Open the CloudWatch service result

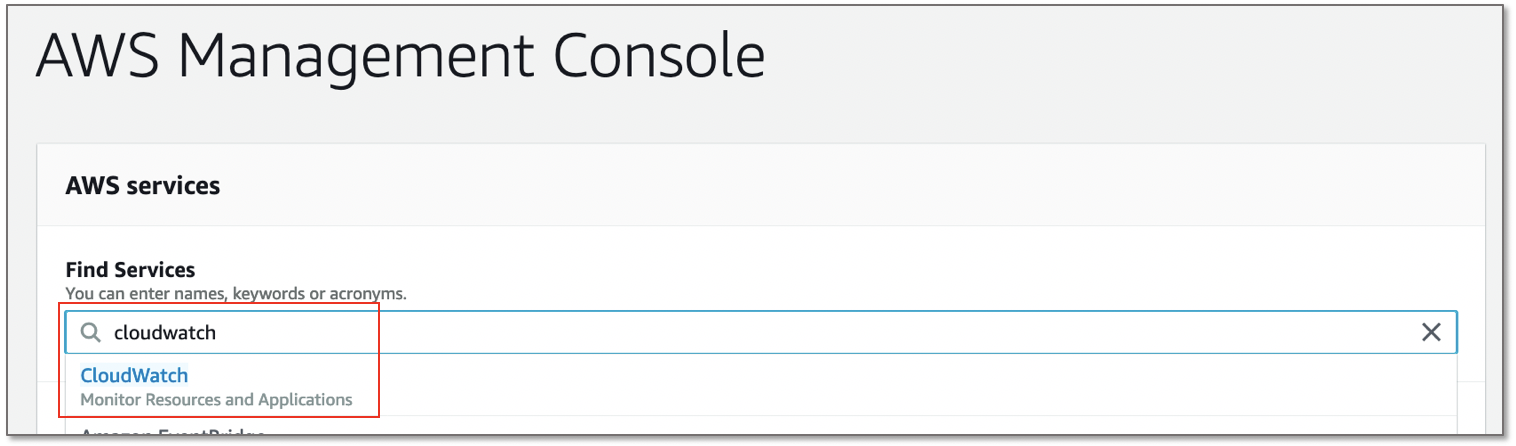coord(134,376)
